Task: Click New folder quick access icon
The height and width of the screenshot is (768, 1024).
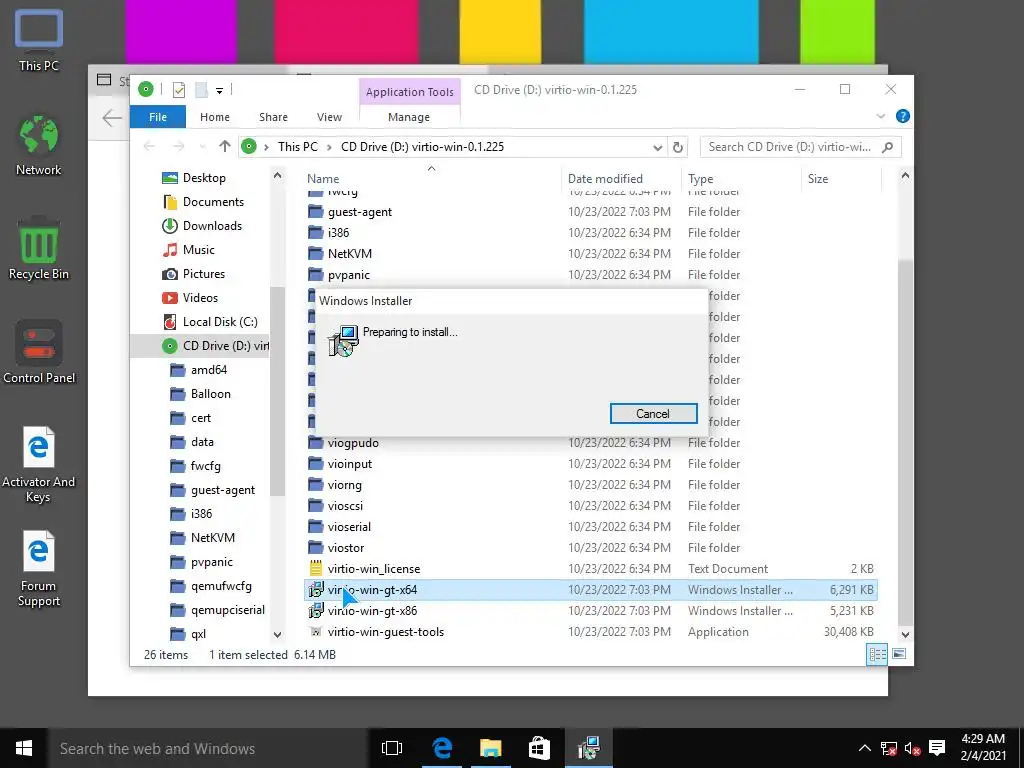Action: (201, 89)
